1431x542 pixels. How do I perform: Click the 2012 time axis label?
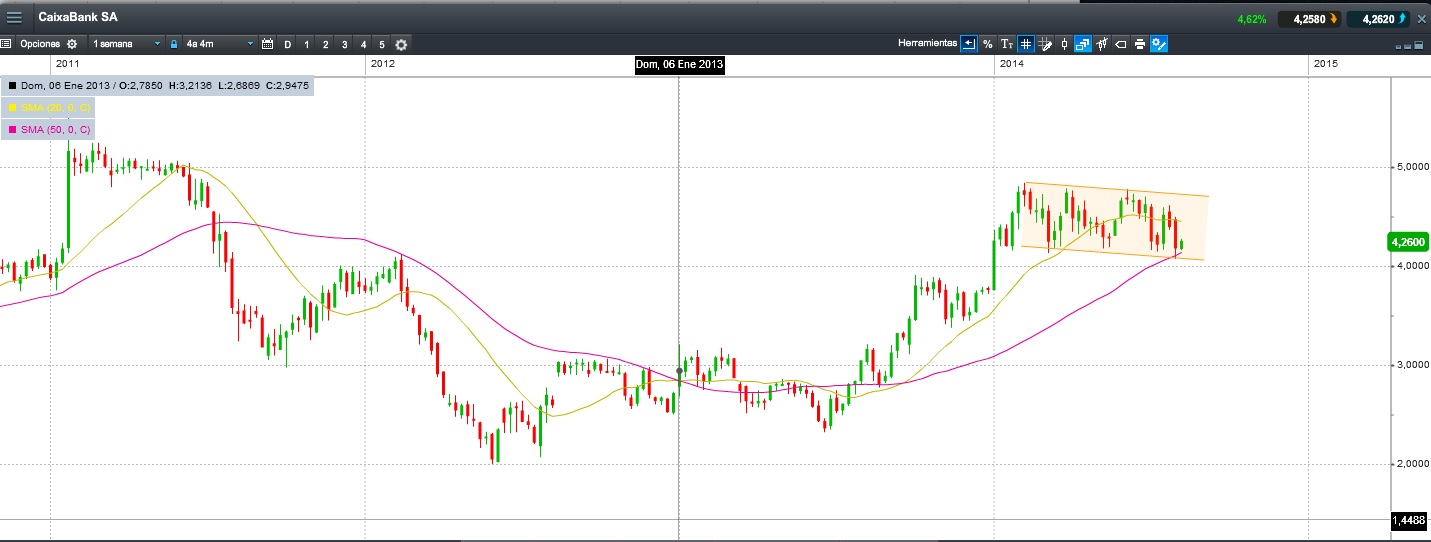tap(382, 63)
